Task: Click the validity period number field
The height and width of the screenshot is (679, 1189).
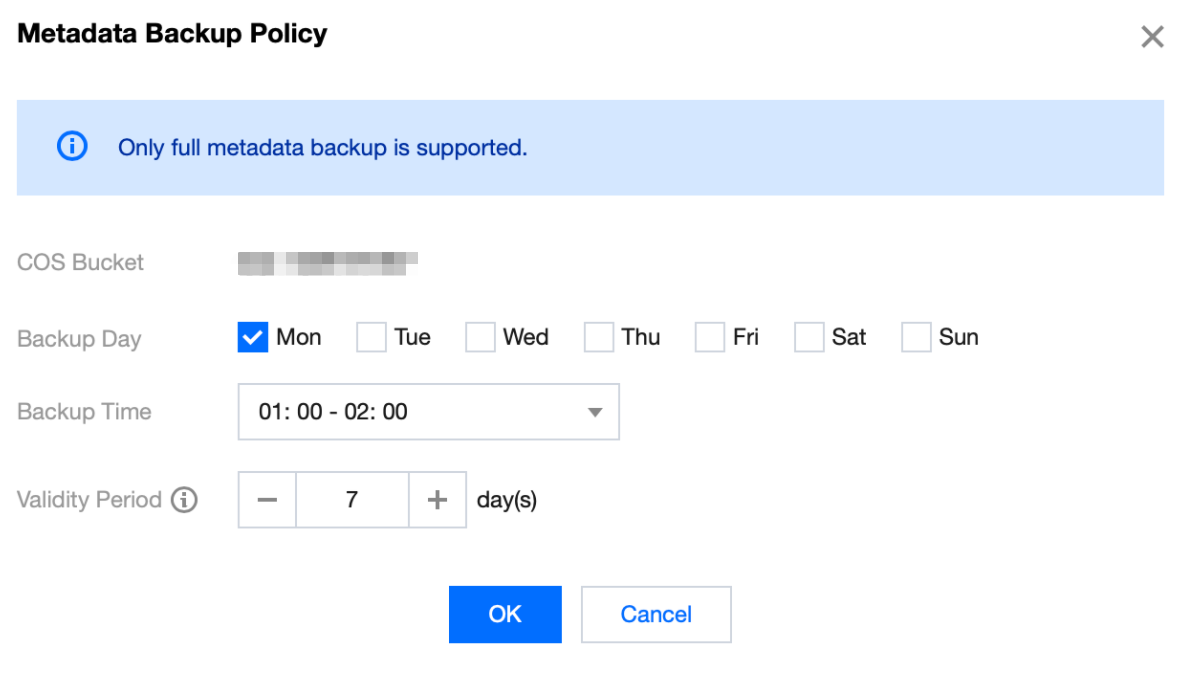Action: click(x=352, y=500)
